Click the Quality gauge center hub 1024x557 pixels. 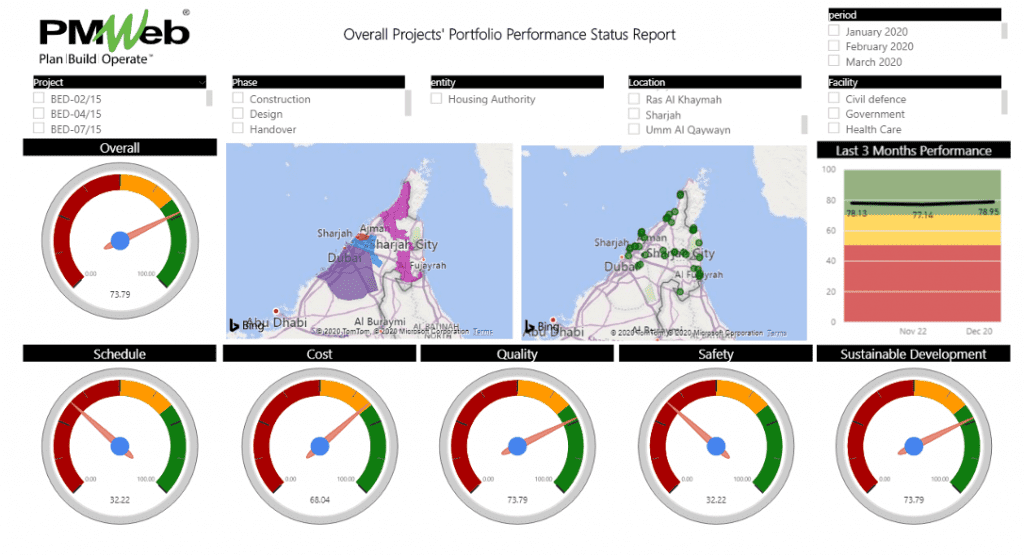[518, 447]
